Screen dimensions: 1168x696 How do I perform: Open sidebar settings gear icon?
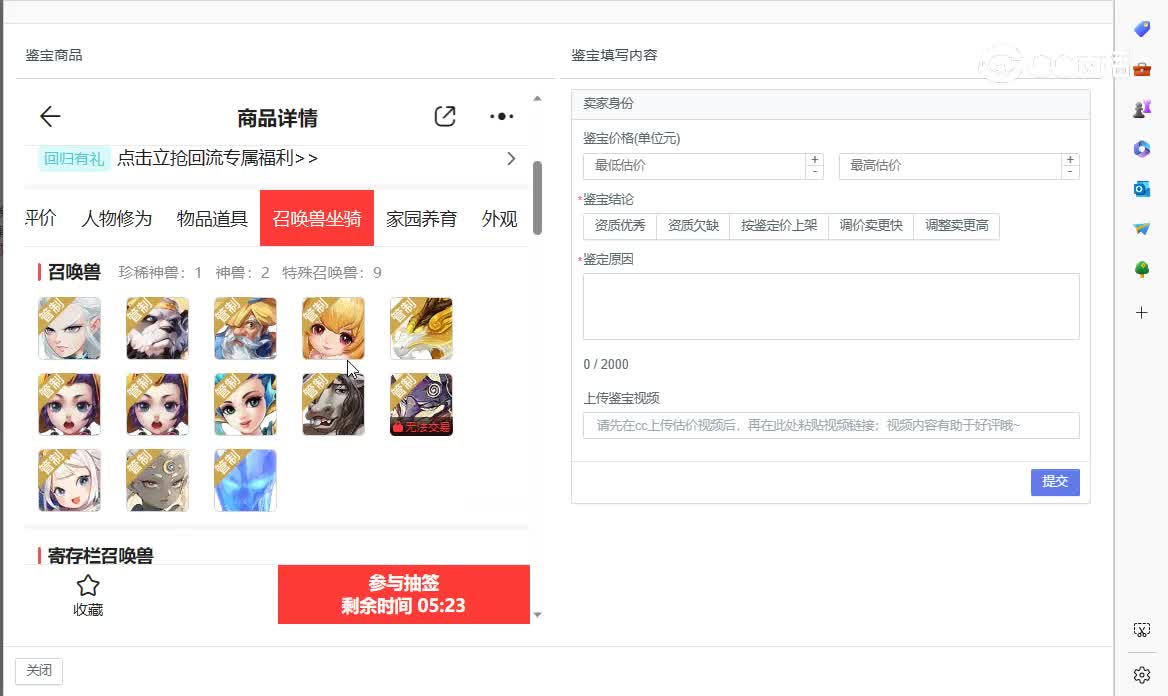point(1141,675)
